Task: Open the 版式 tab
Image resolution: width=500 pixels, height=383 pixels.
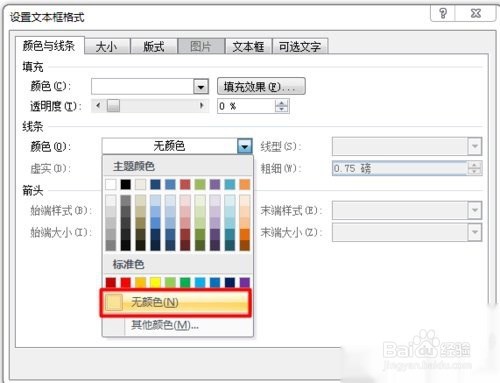Action: click(x=153, y=46)
